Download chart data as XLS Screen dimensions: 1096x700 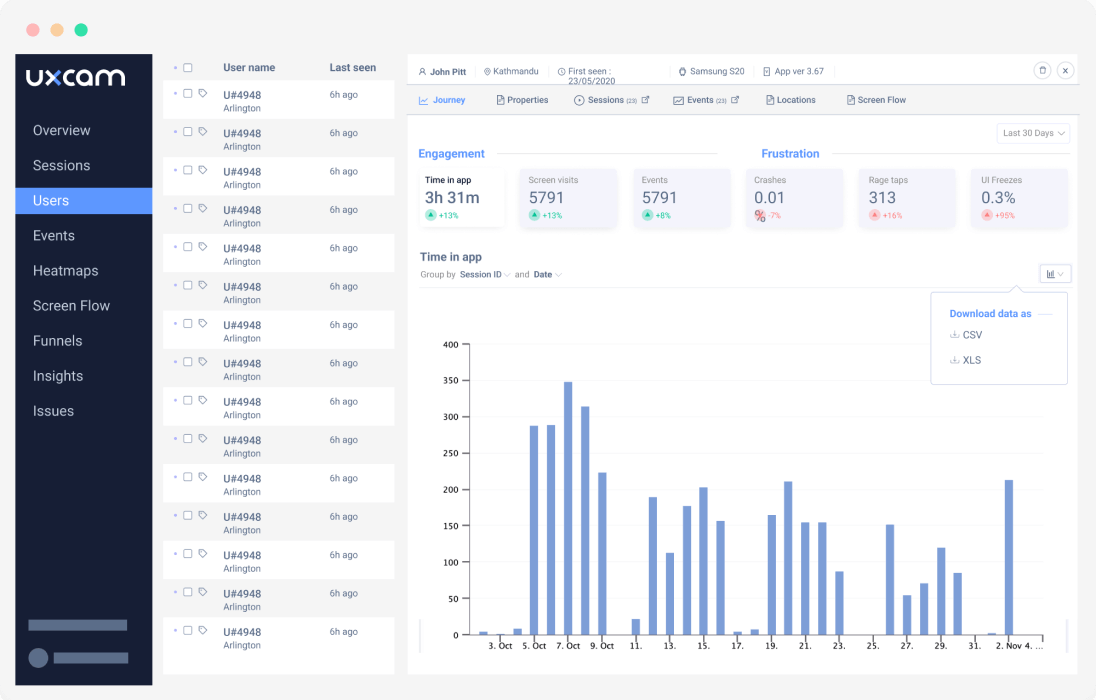[966, 360]
